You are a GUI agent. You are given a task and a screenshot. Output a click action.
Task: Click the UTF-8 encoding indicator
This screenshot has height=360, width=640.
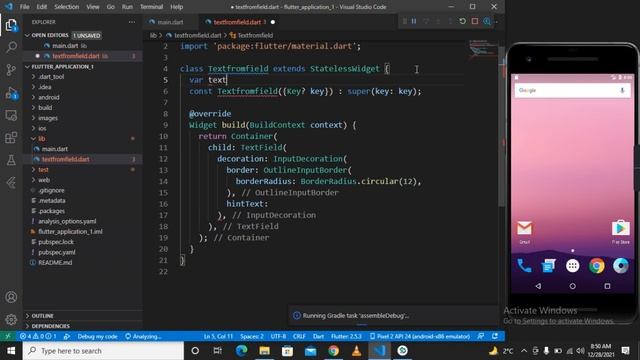(x=278, y=336)
